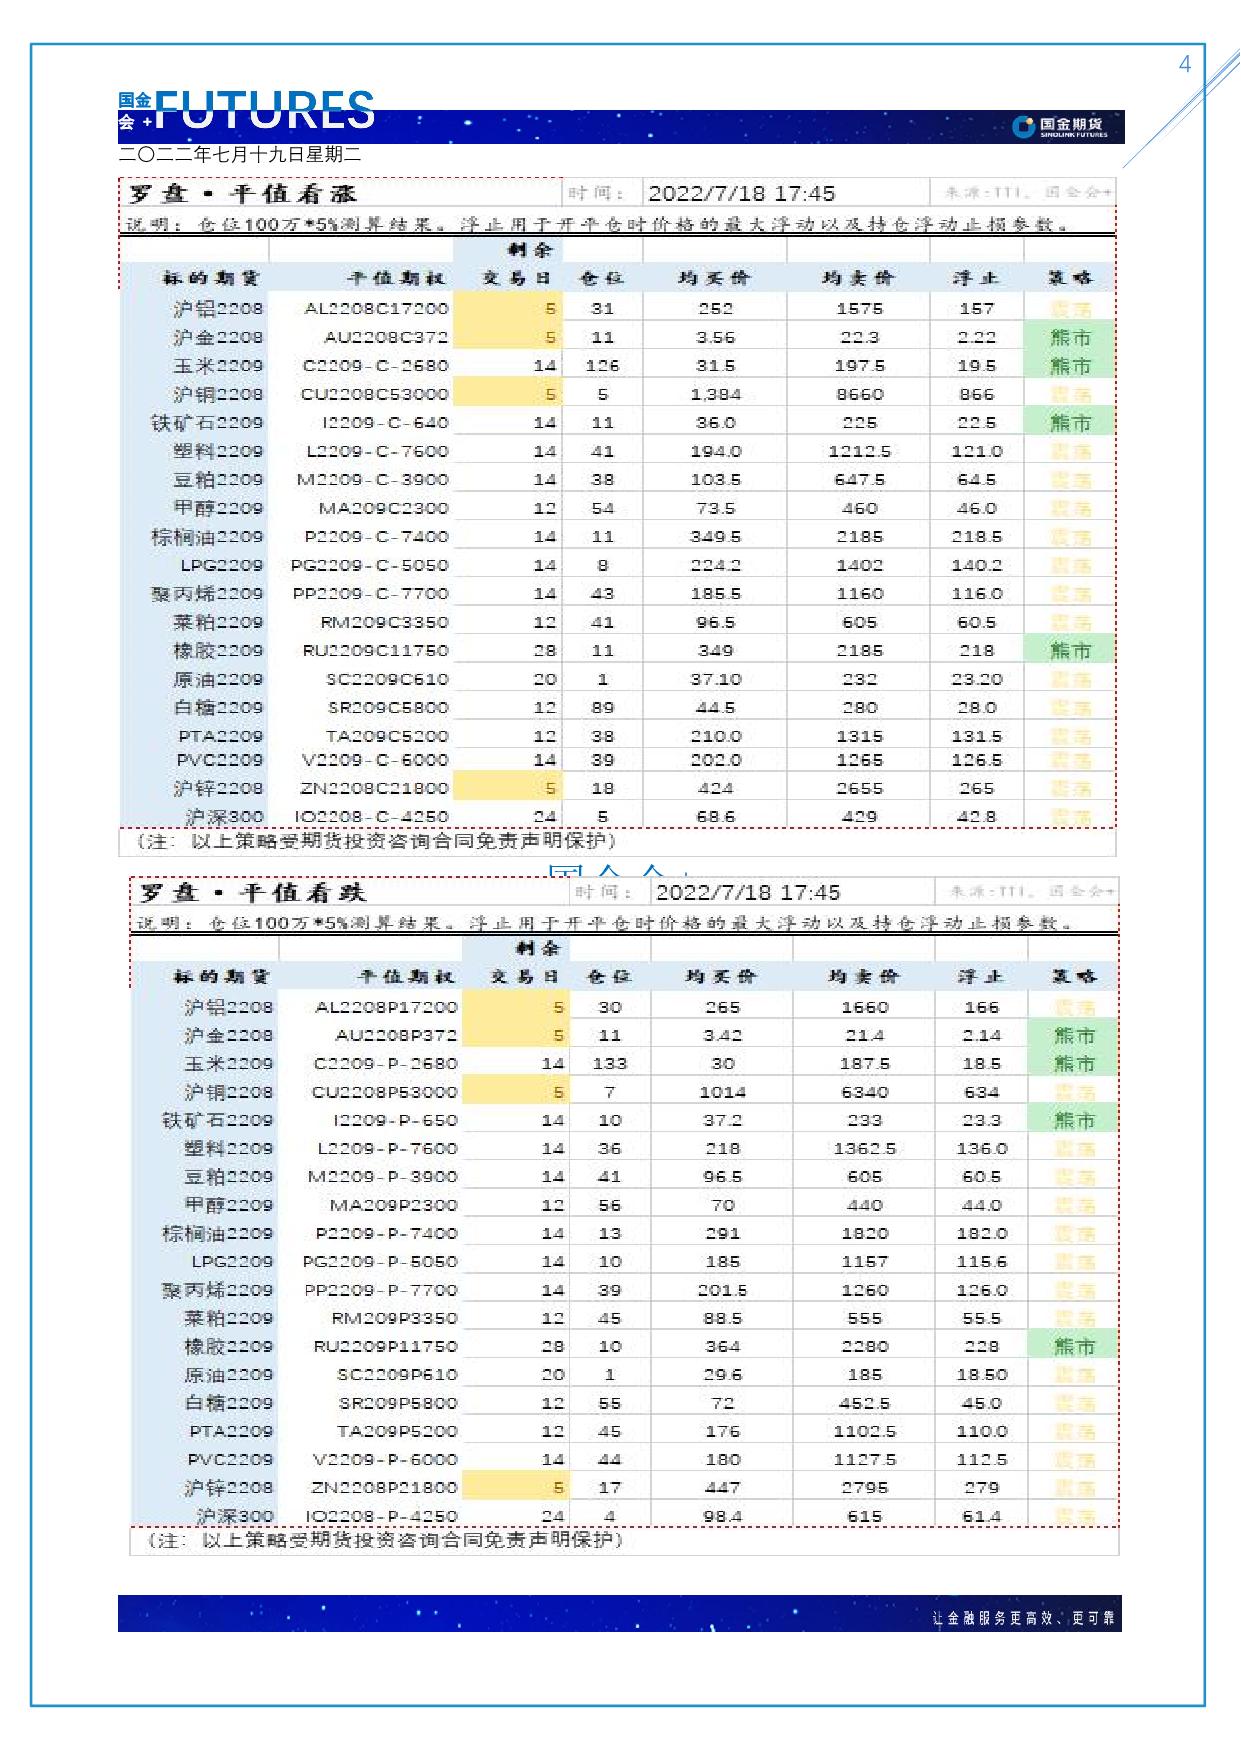This screenshot has width=1241, height=1754.
Task: Click option code AL2208P17200
Action: click(386, 1007)
